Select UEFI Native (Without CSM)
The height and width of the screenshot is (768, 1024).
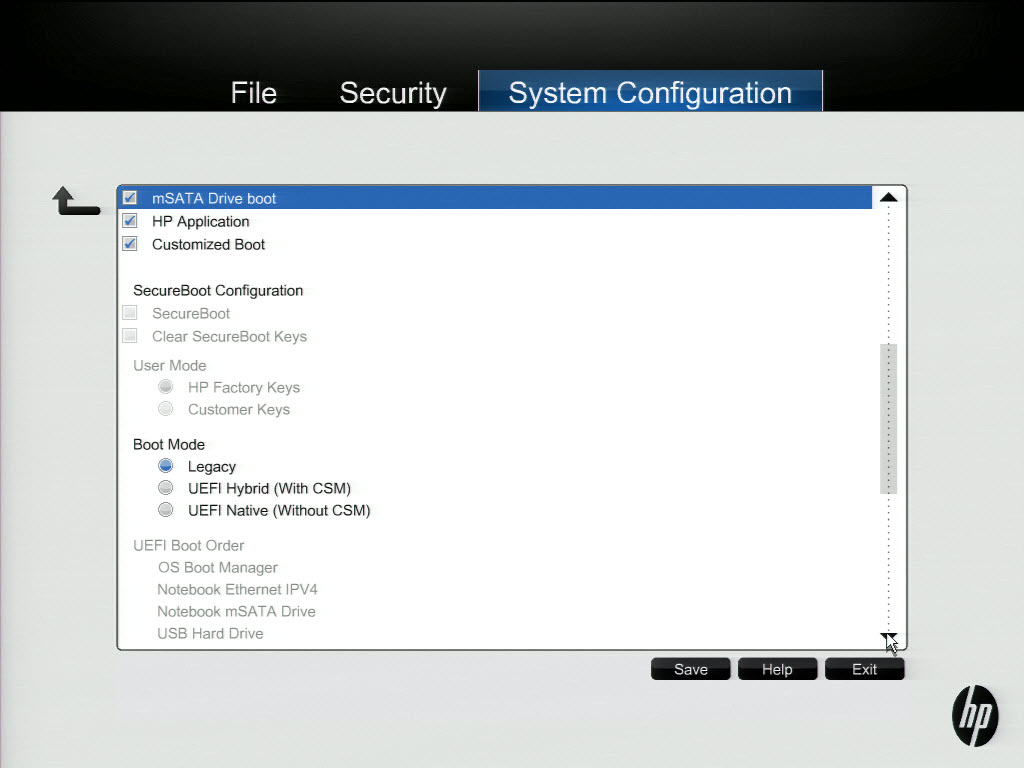coord(166,510)
